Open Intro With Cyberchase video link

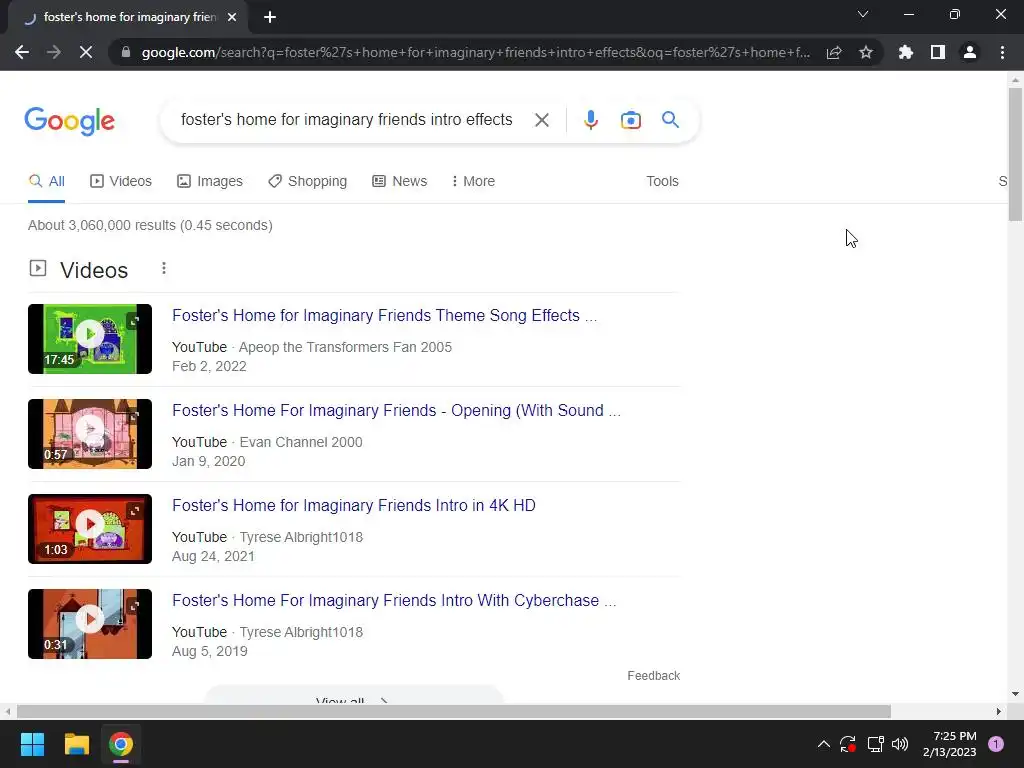pyautogui.click(x=394, y=601)
